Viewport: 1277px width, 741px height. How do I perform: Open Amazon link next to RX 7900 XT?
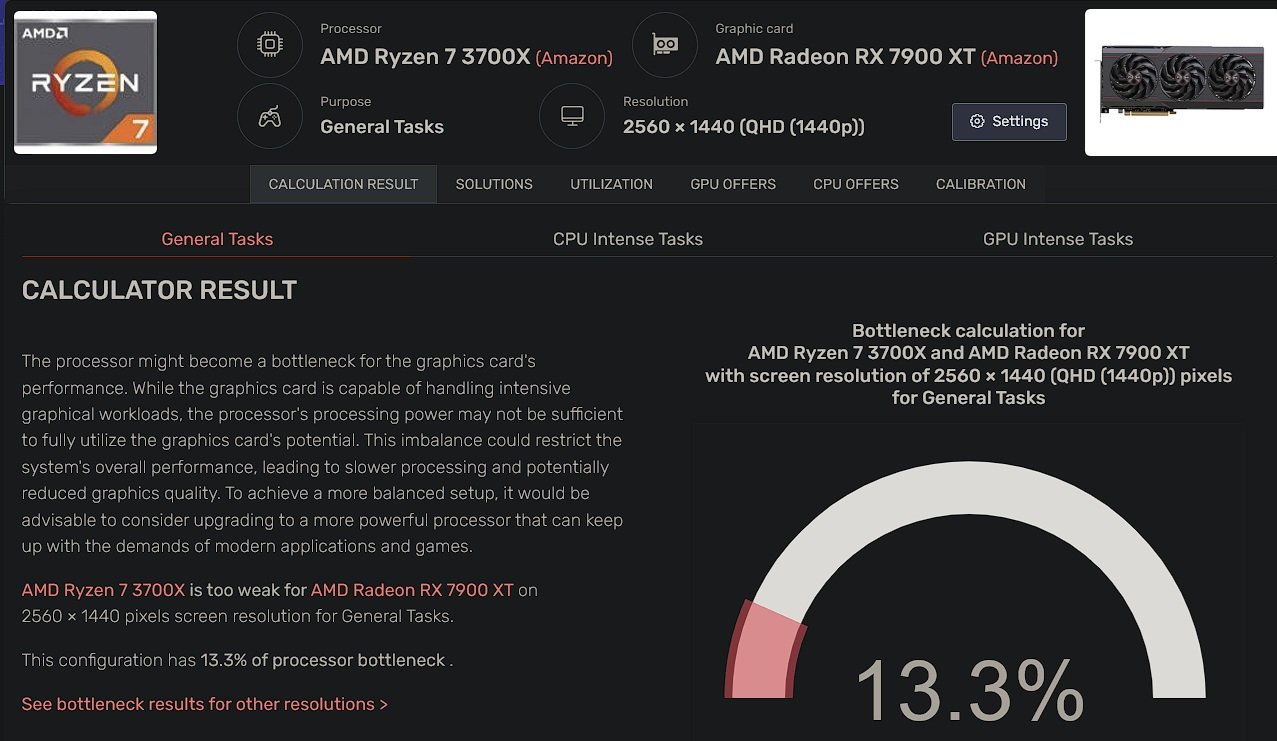click(1019, 58)
